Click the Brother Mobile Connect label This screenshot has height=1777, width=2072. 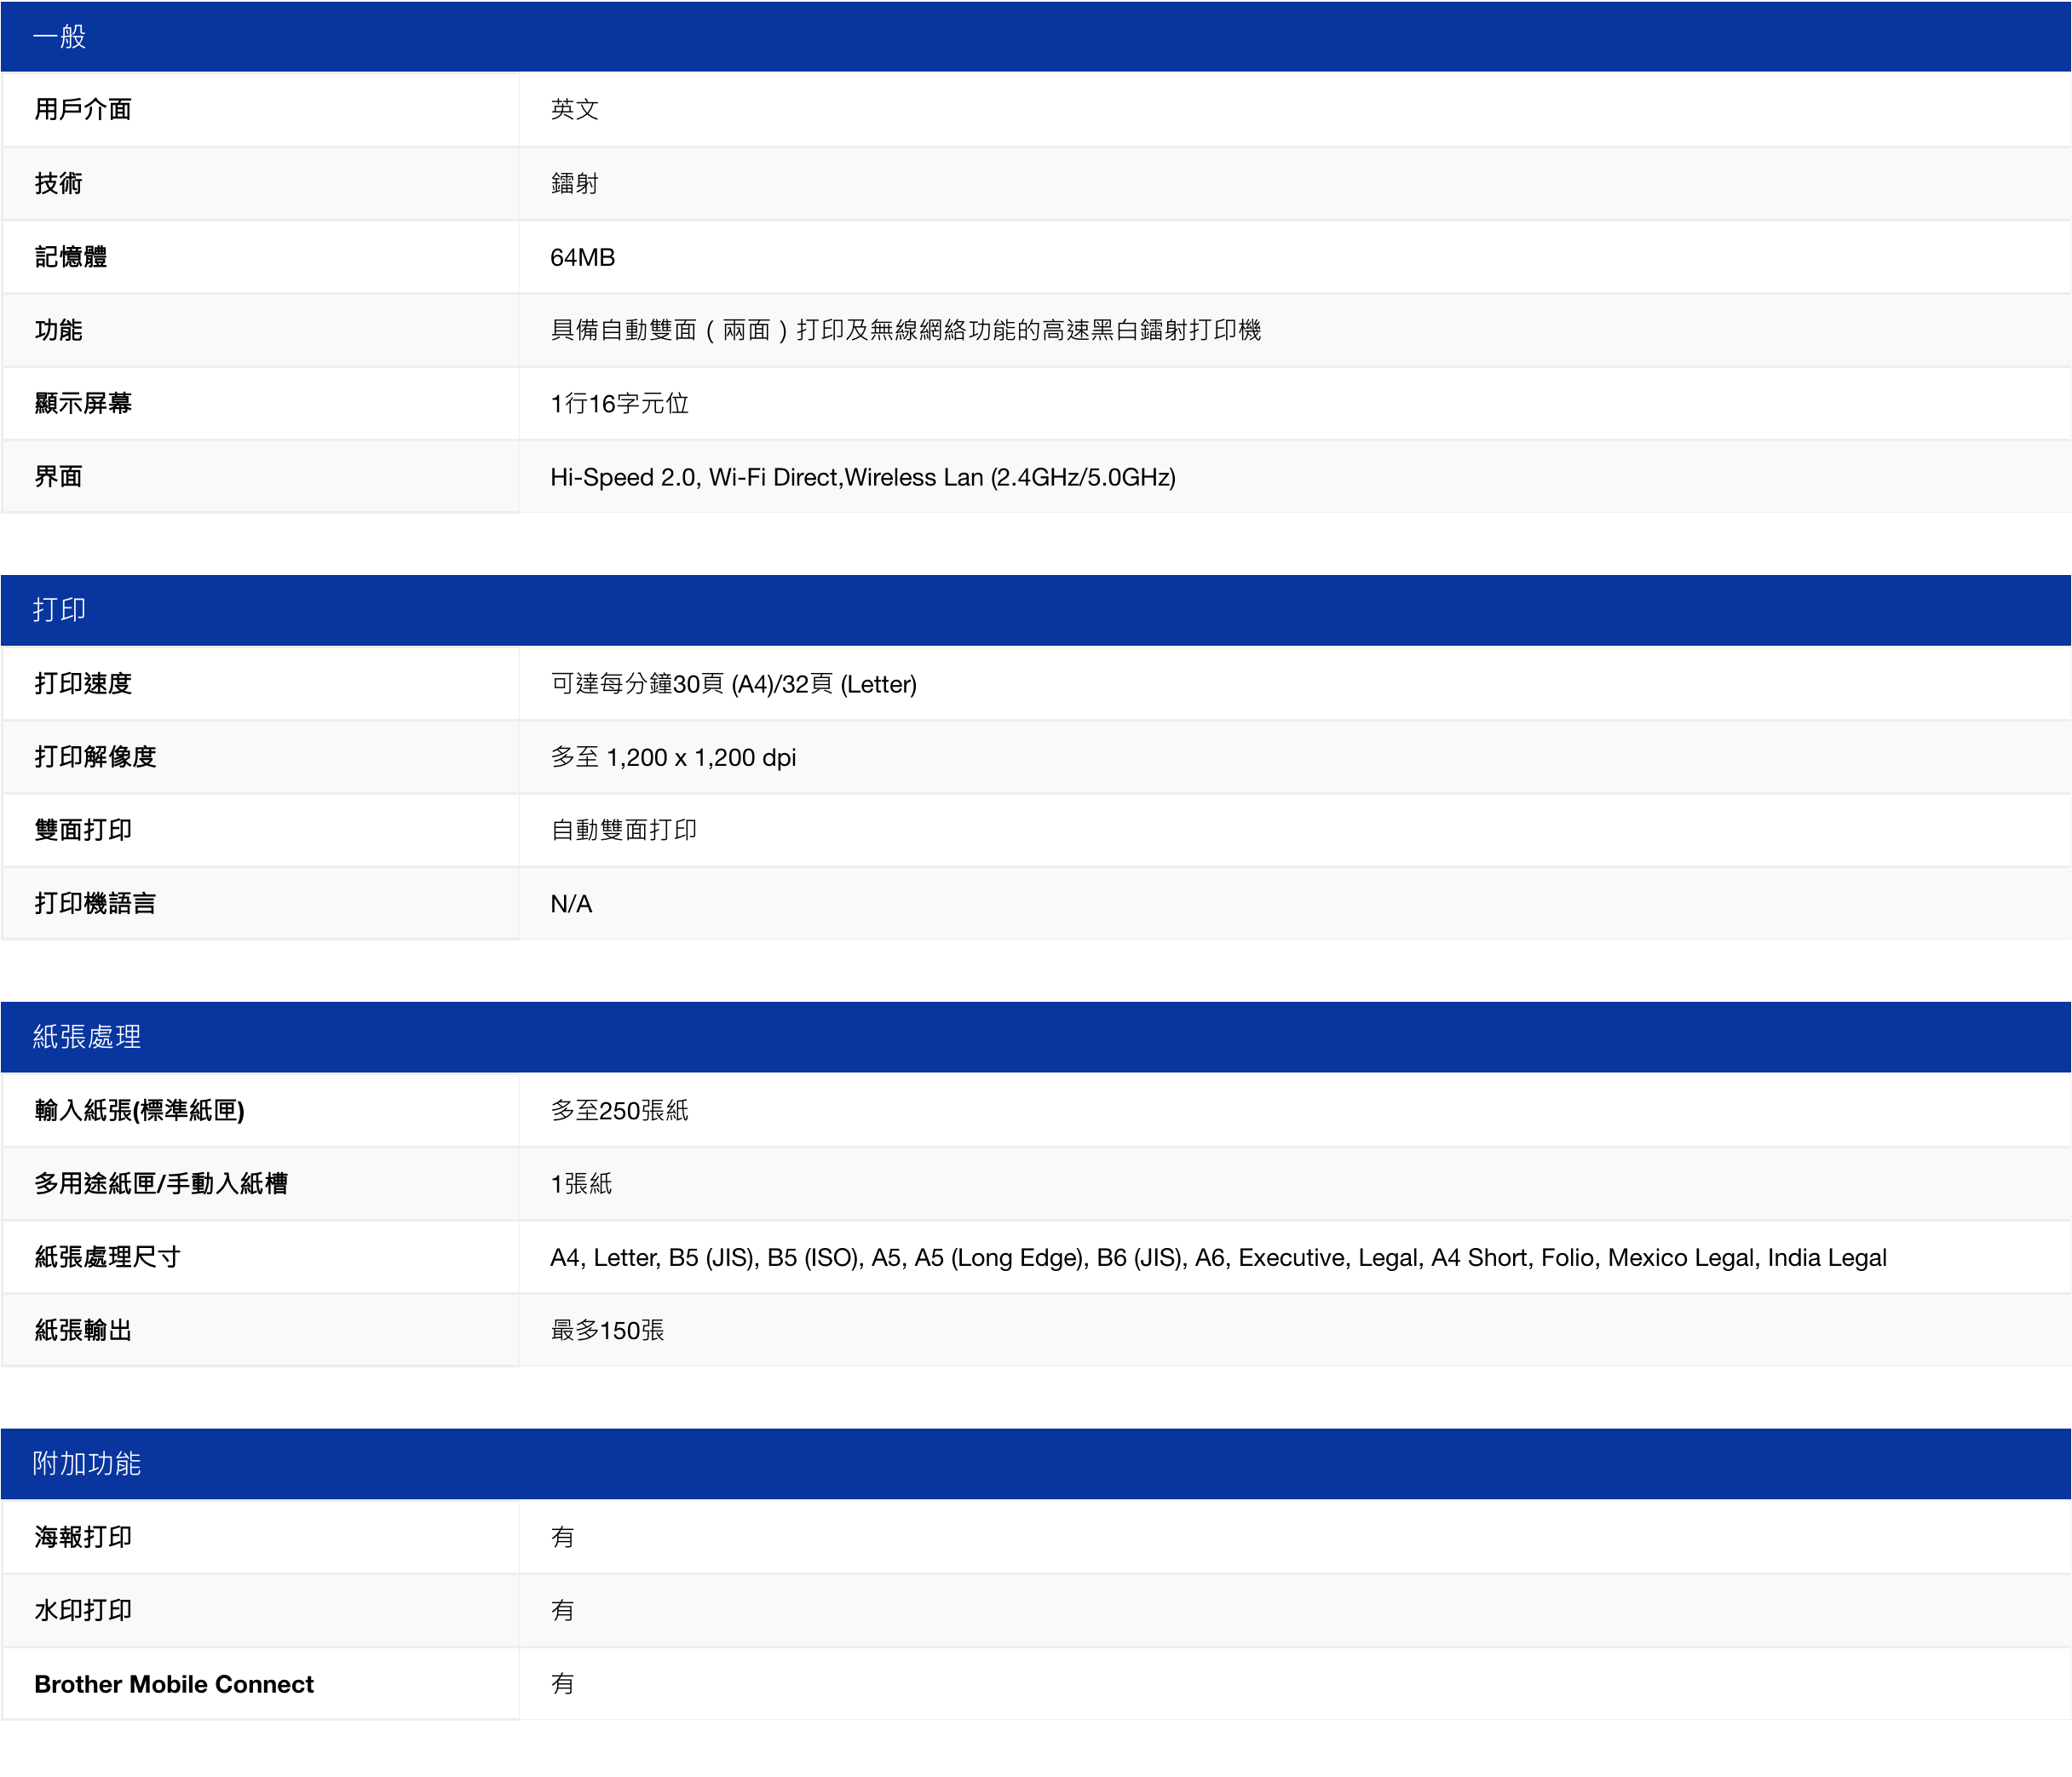coord(174,1684)
